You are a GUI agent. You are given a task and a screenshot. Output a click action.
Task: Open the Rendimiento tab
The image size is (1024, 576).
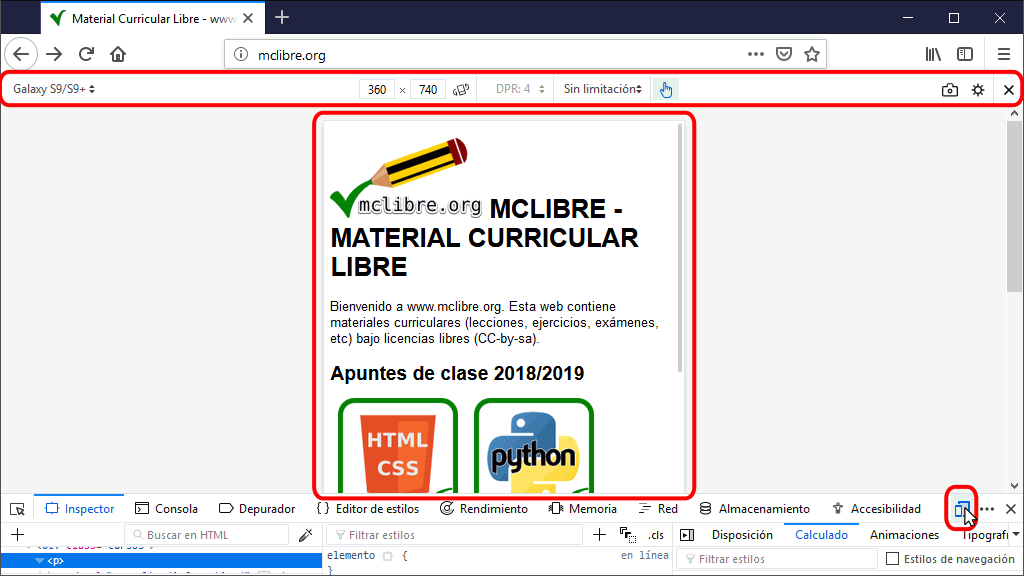tap(484, 509)
